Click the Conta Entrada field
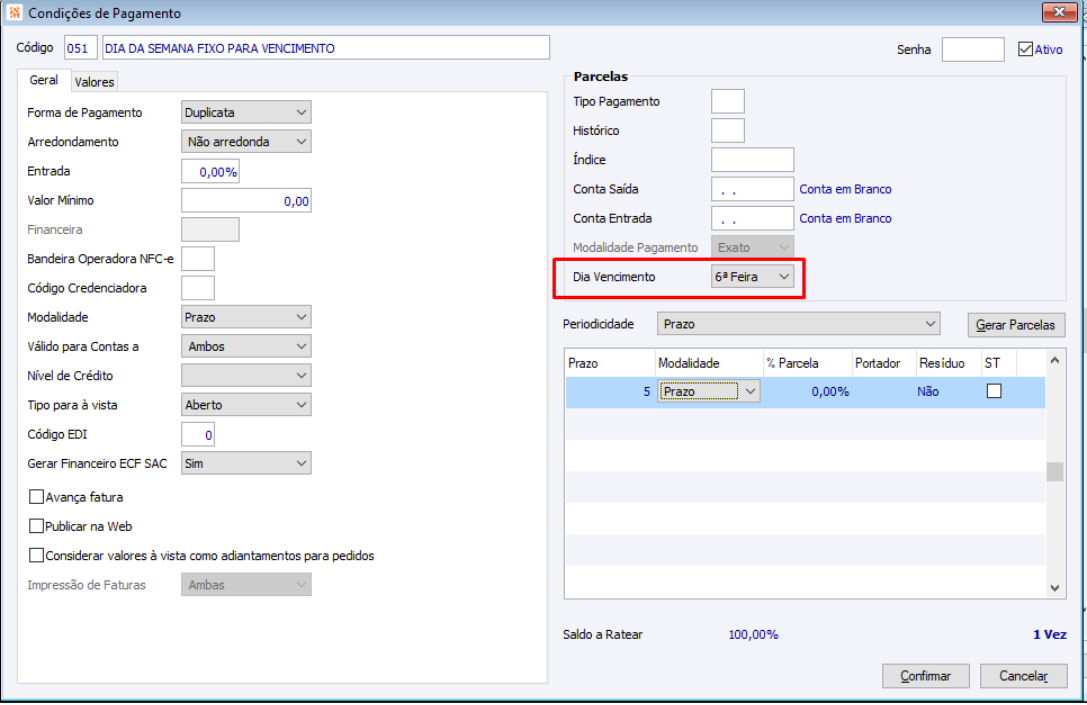 coord(752,218)
